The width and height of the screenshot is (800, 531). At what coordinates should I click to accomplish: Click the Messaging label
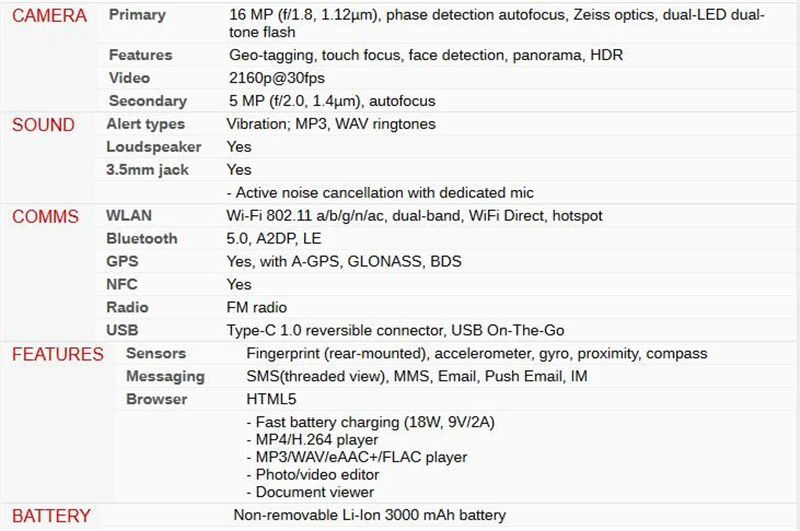click(x=165, y=376)
